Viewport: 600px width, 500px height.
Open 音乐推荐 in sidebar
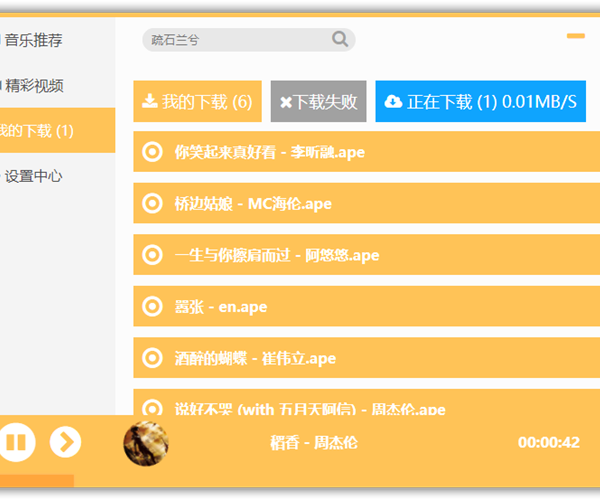click(x=34, y=41)
